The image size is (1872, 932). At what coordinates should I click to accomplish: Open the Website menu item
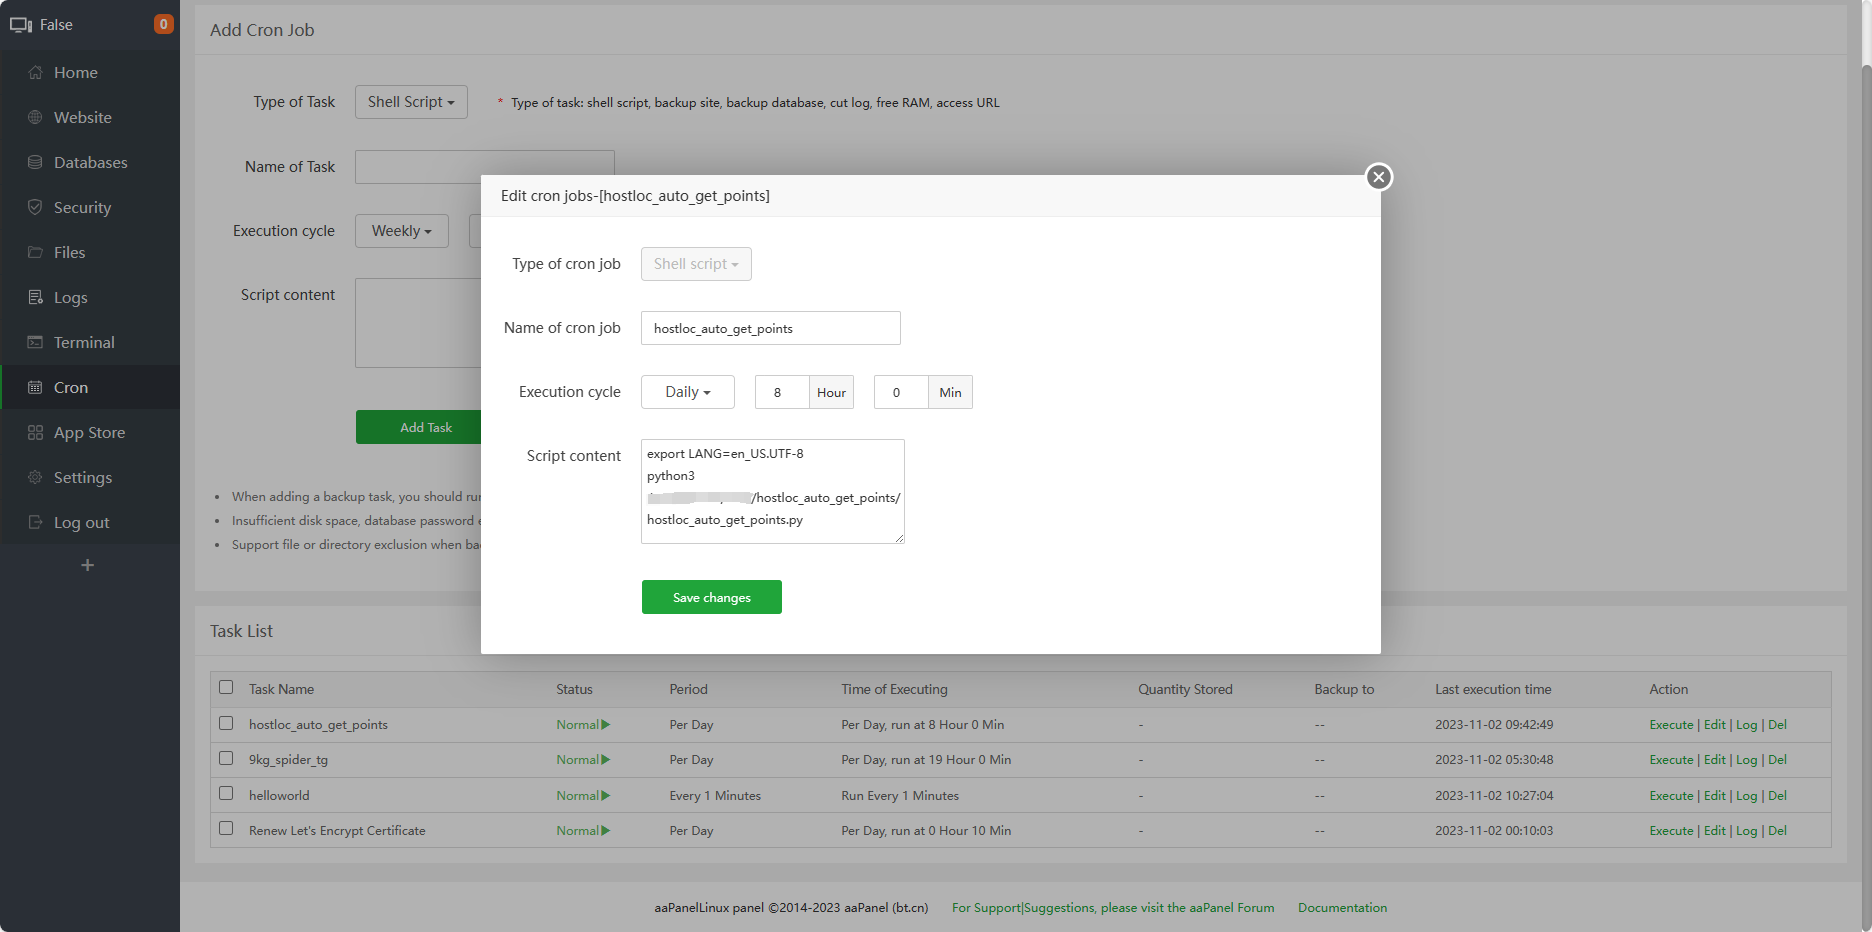82,118
